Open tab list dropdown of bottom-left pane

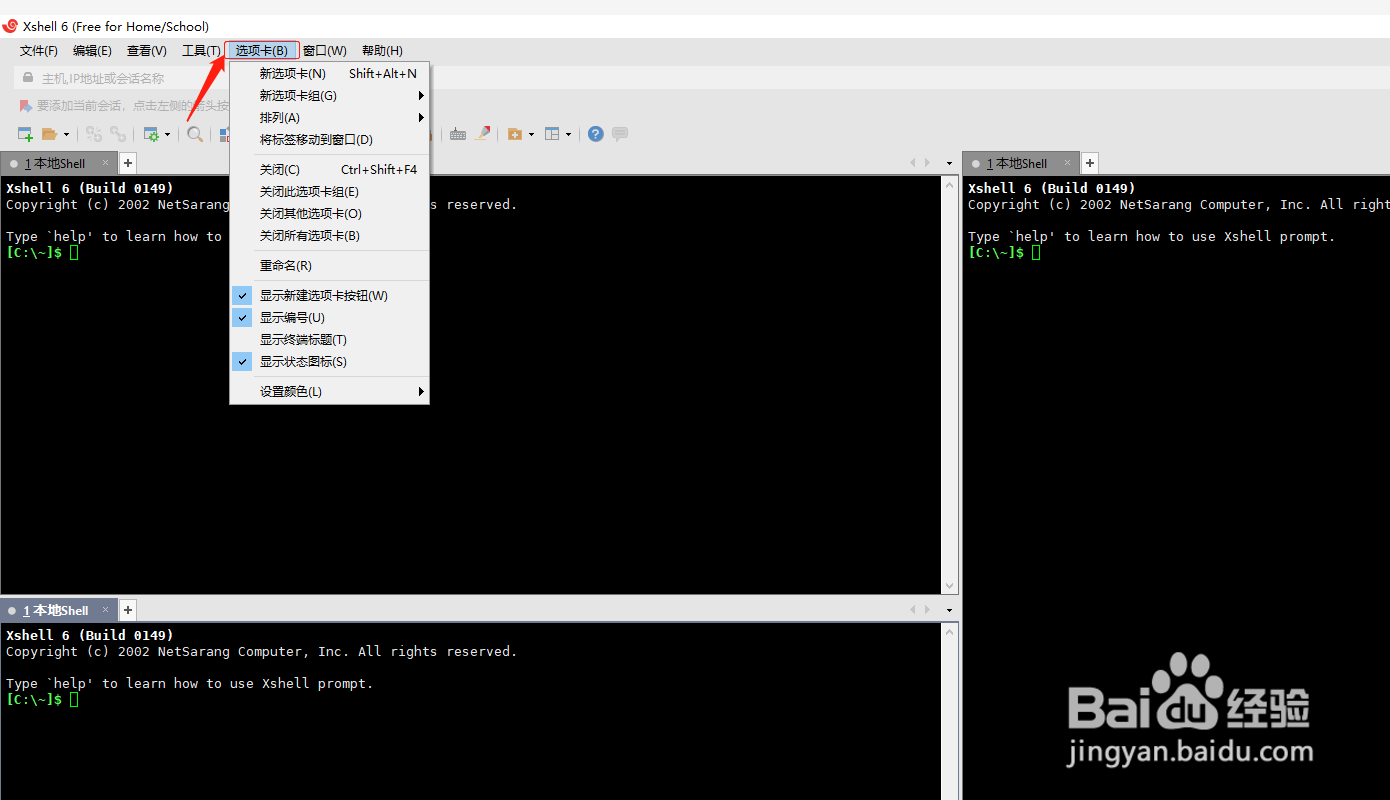pyautogui.click(x=950, y=610)
